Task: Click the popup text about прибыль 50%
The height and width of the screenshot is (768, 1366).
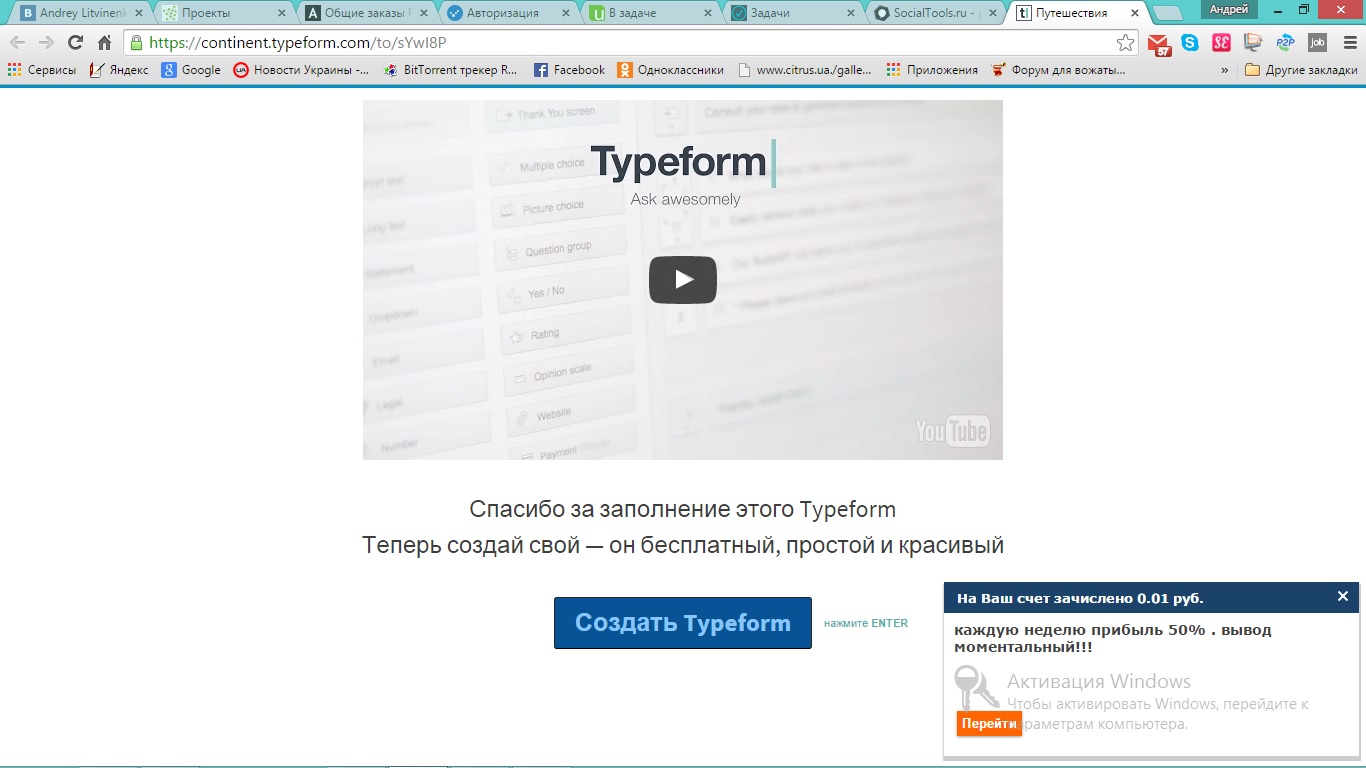Action: click(x=1113, y=638)
